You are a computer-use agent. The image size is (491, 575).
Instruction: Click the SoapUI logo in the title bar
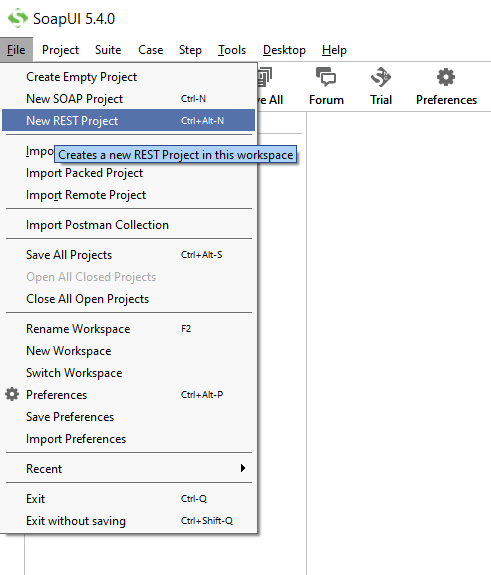click(18, 18)
